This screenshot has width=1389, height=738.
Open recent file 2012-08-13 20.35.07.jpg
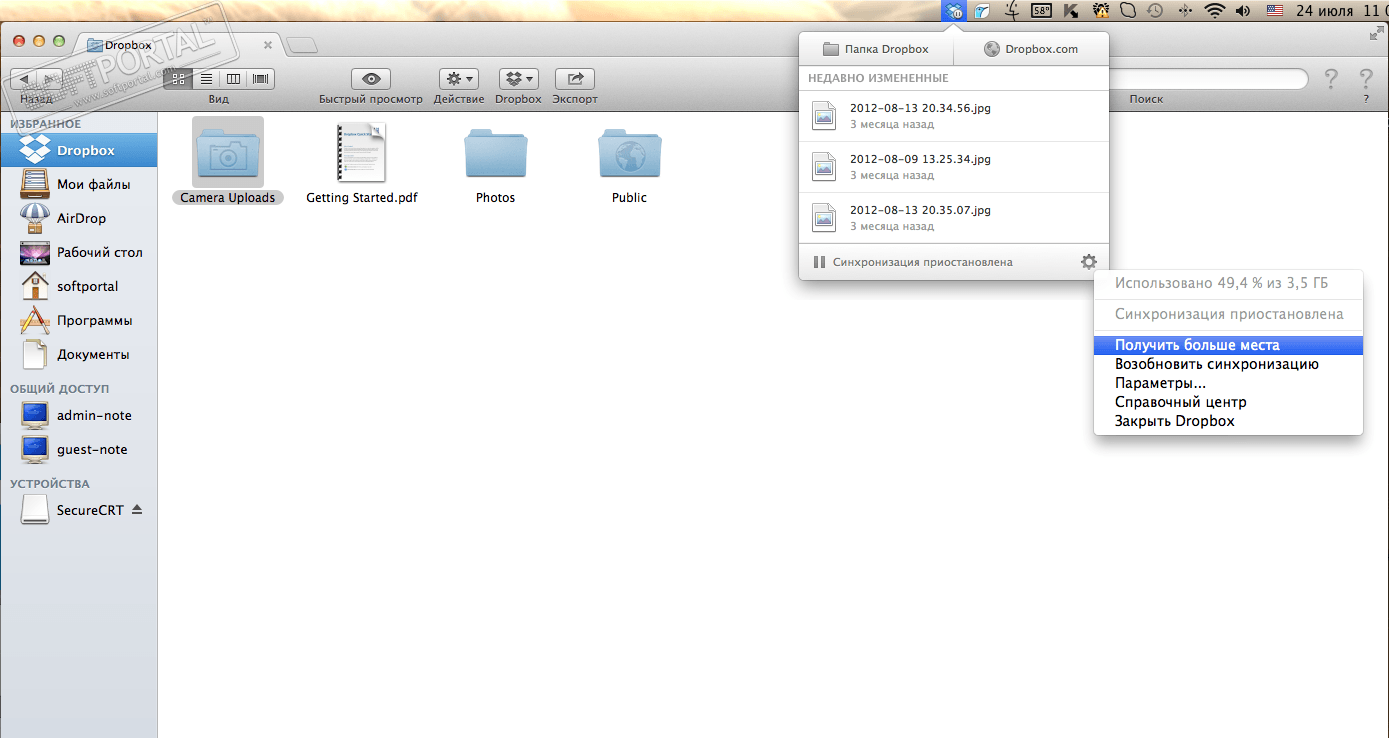954,218
